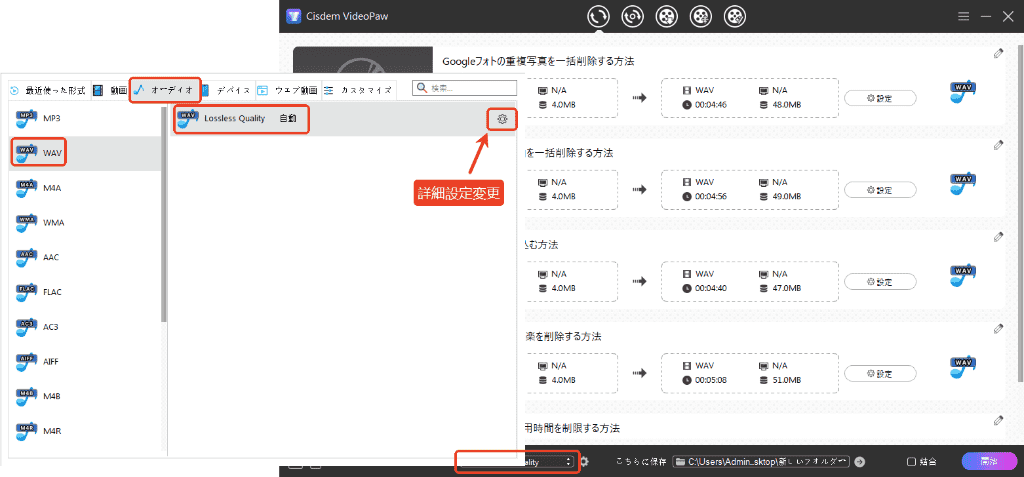Click output size 48.0MB
The height and width of the screenshot is (477, 1024).
(x=786, y=105)
